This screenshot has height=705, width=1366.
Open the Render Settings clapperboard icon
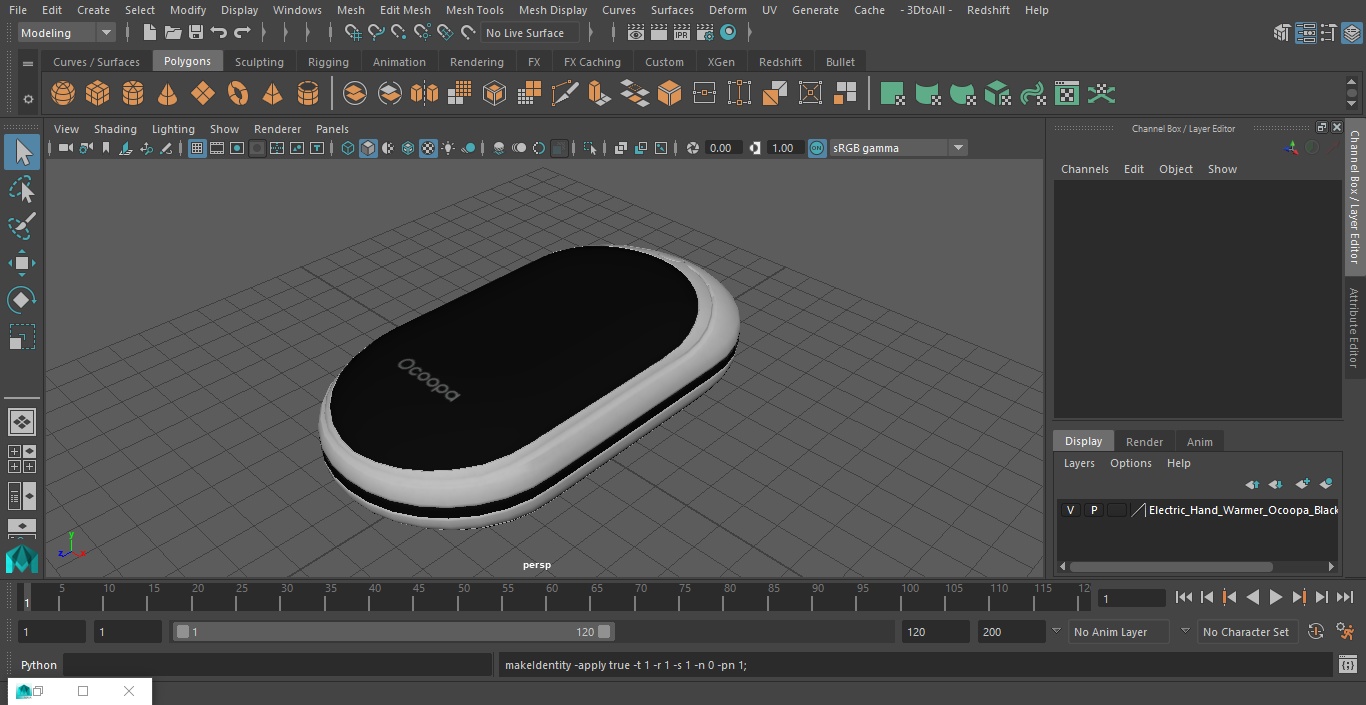click(x=705, y=33)
